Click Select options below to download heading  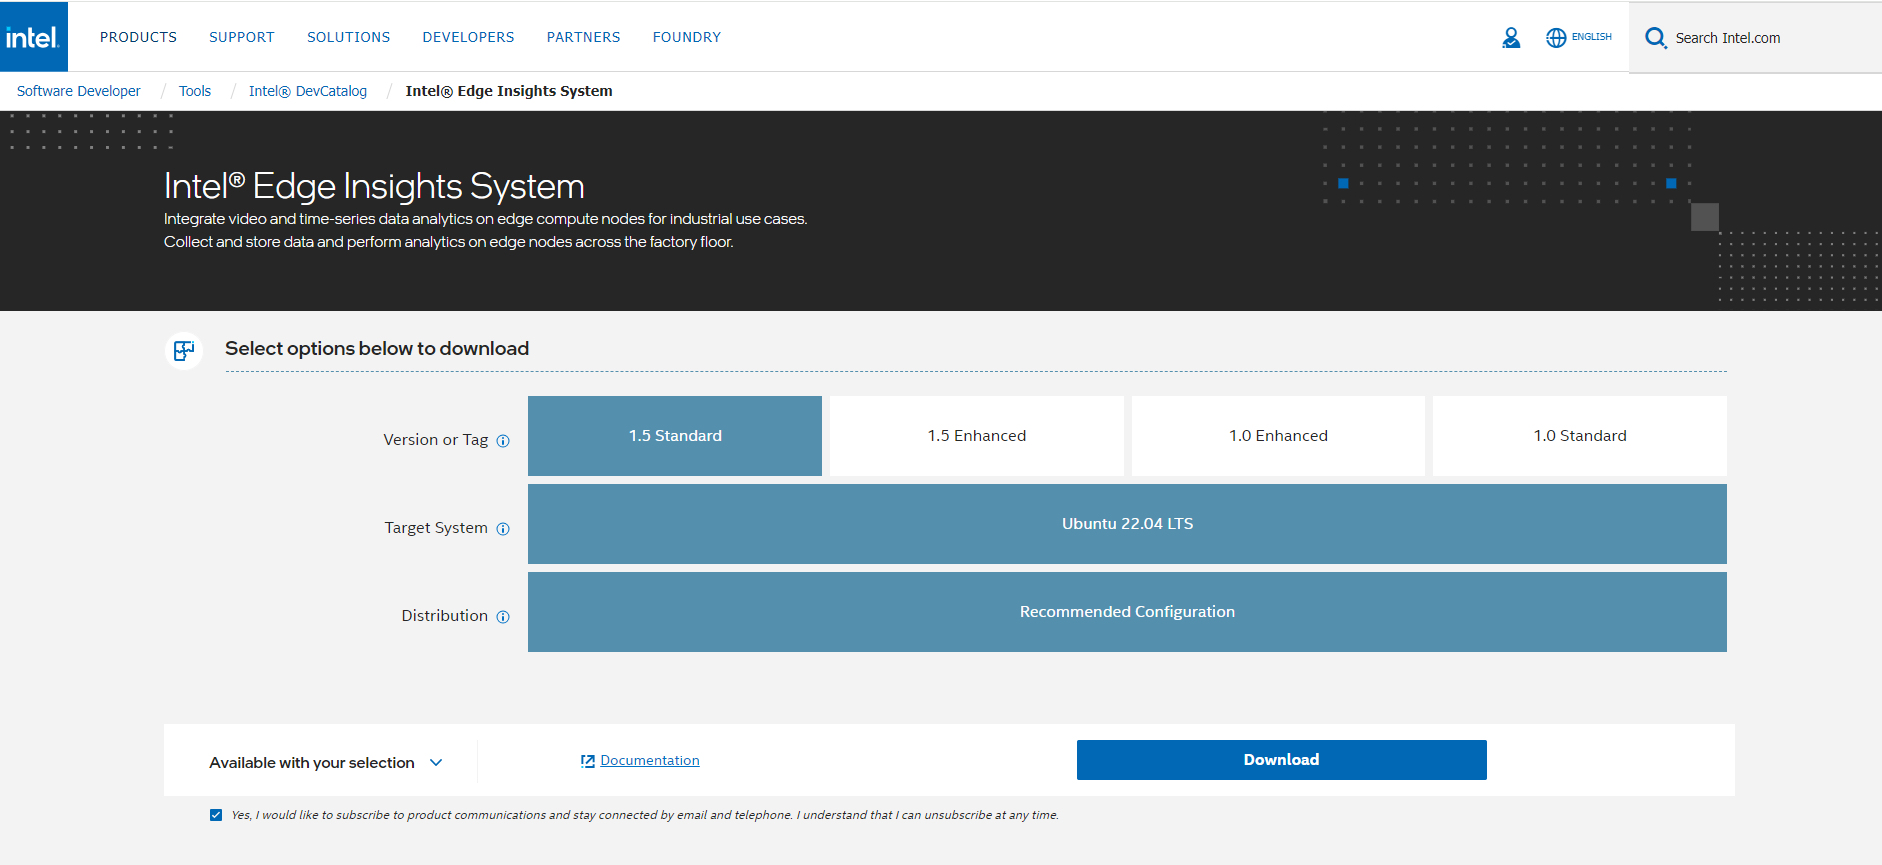point(377,349)
